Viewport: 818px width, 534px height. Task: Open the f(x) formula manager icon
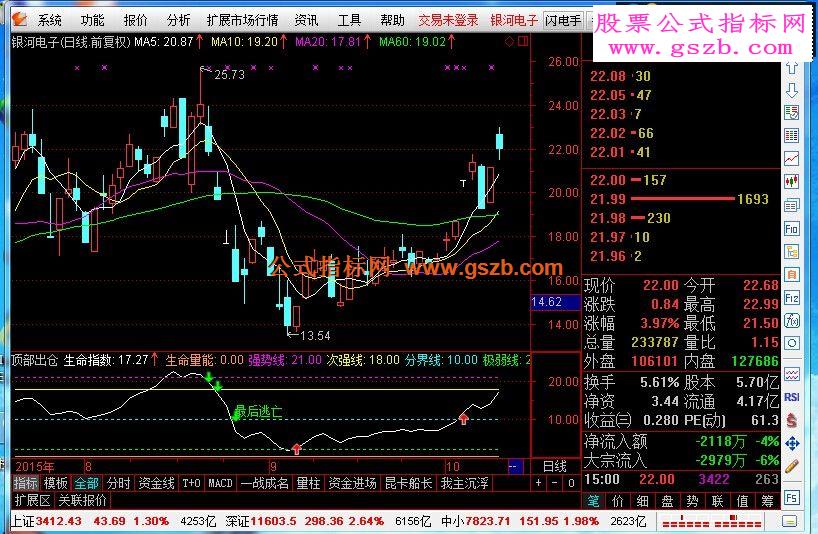coord(792,320)
